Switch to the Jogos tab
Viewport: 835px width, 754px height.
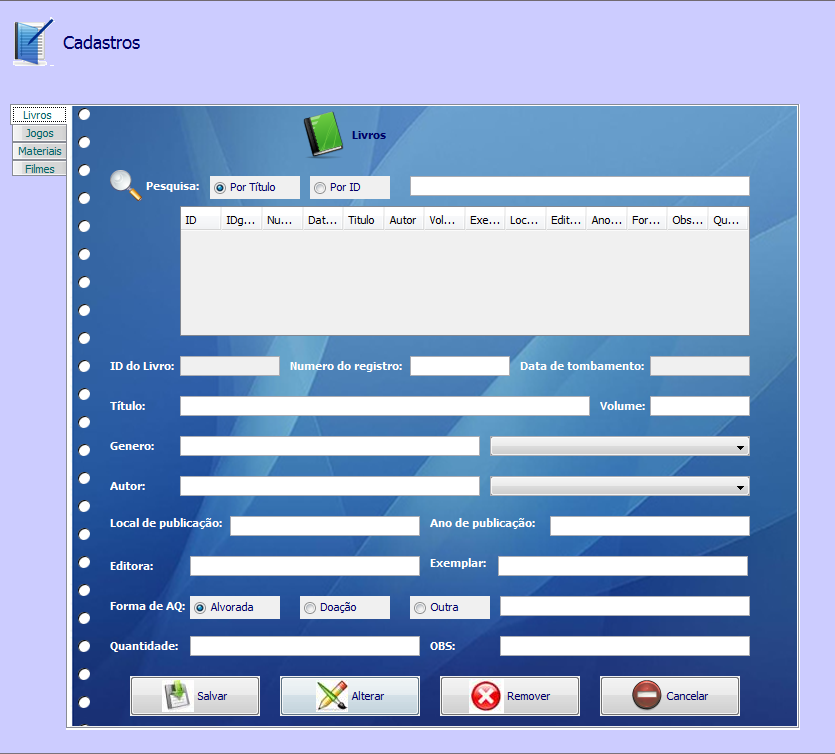click(39, 133)
